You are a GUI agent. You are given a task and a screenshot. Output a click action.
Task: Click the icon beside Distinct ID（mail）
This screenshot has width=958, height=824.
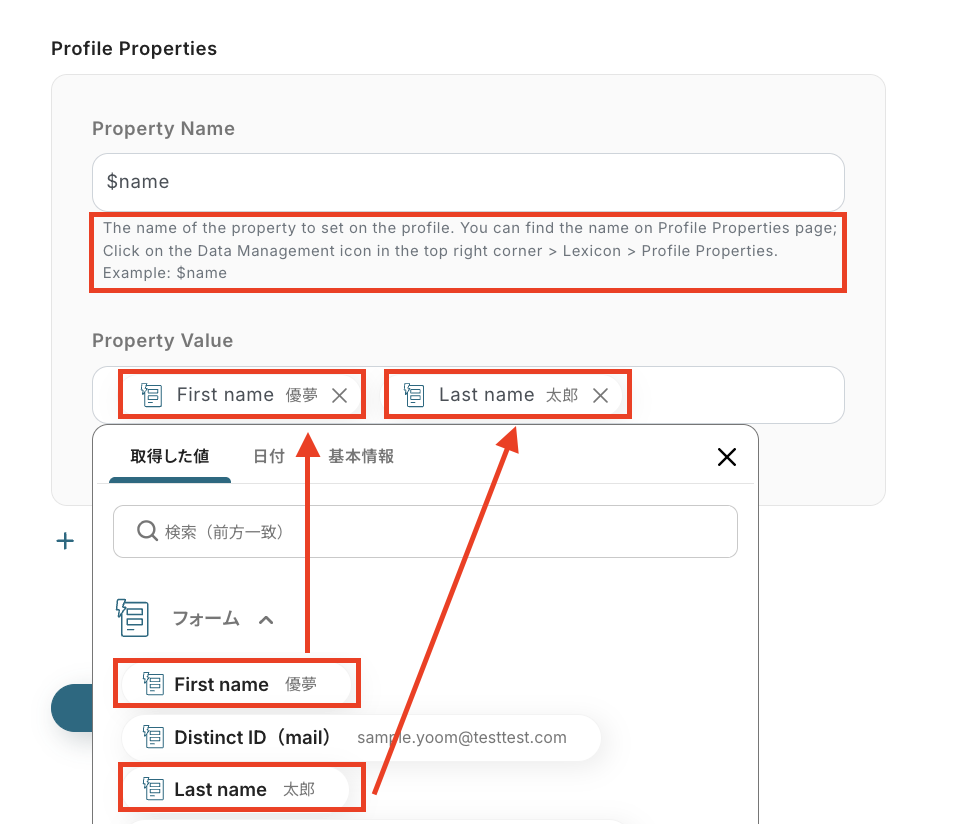[x=153, y=737]
